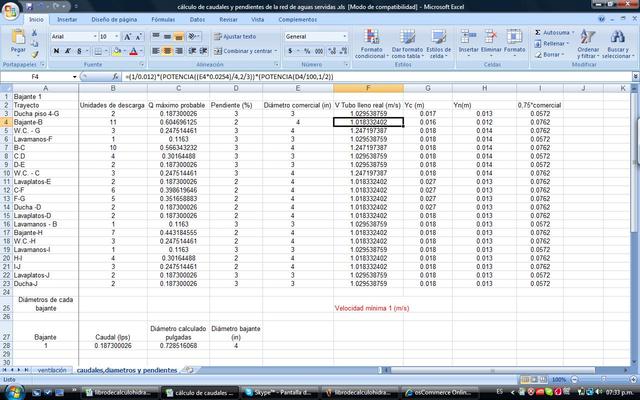Image resolution: width=640 pixels, height=400 pixels.
Task: Open Formato condicional menu
Action: [371, 44]
